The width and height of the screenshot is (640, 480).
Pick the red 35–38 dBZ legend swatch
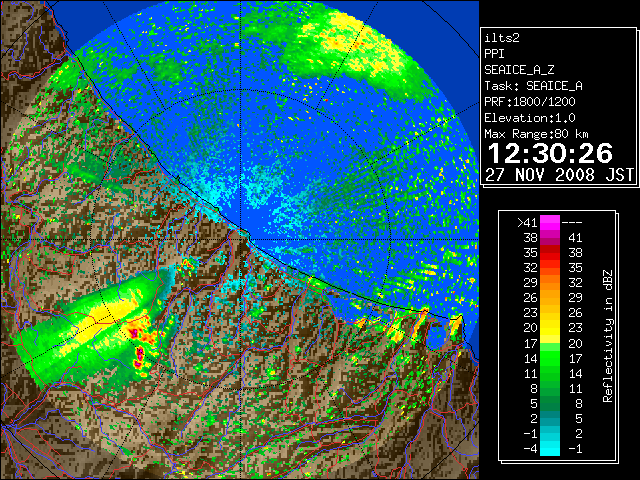tap(550, 253)
